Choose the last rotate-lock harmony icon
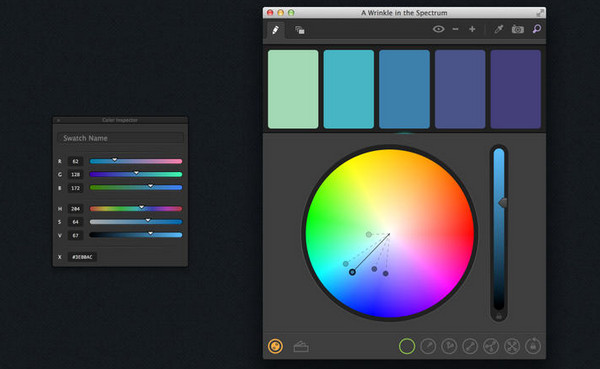This screenshot has height=369, width=600. point(533,346)
